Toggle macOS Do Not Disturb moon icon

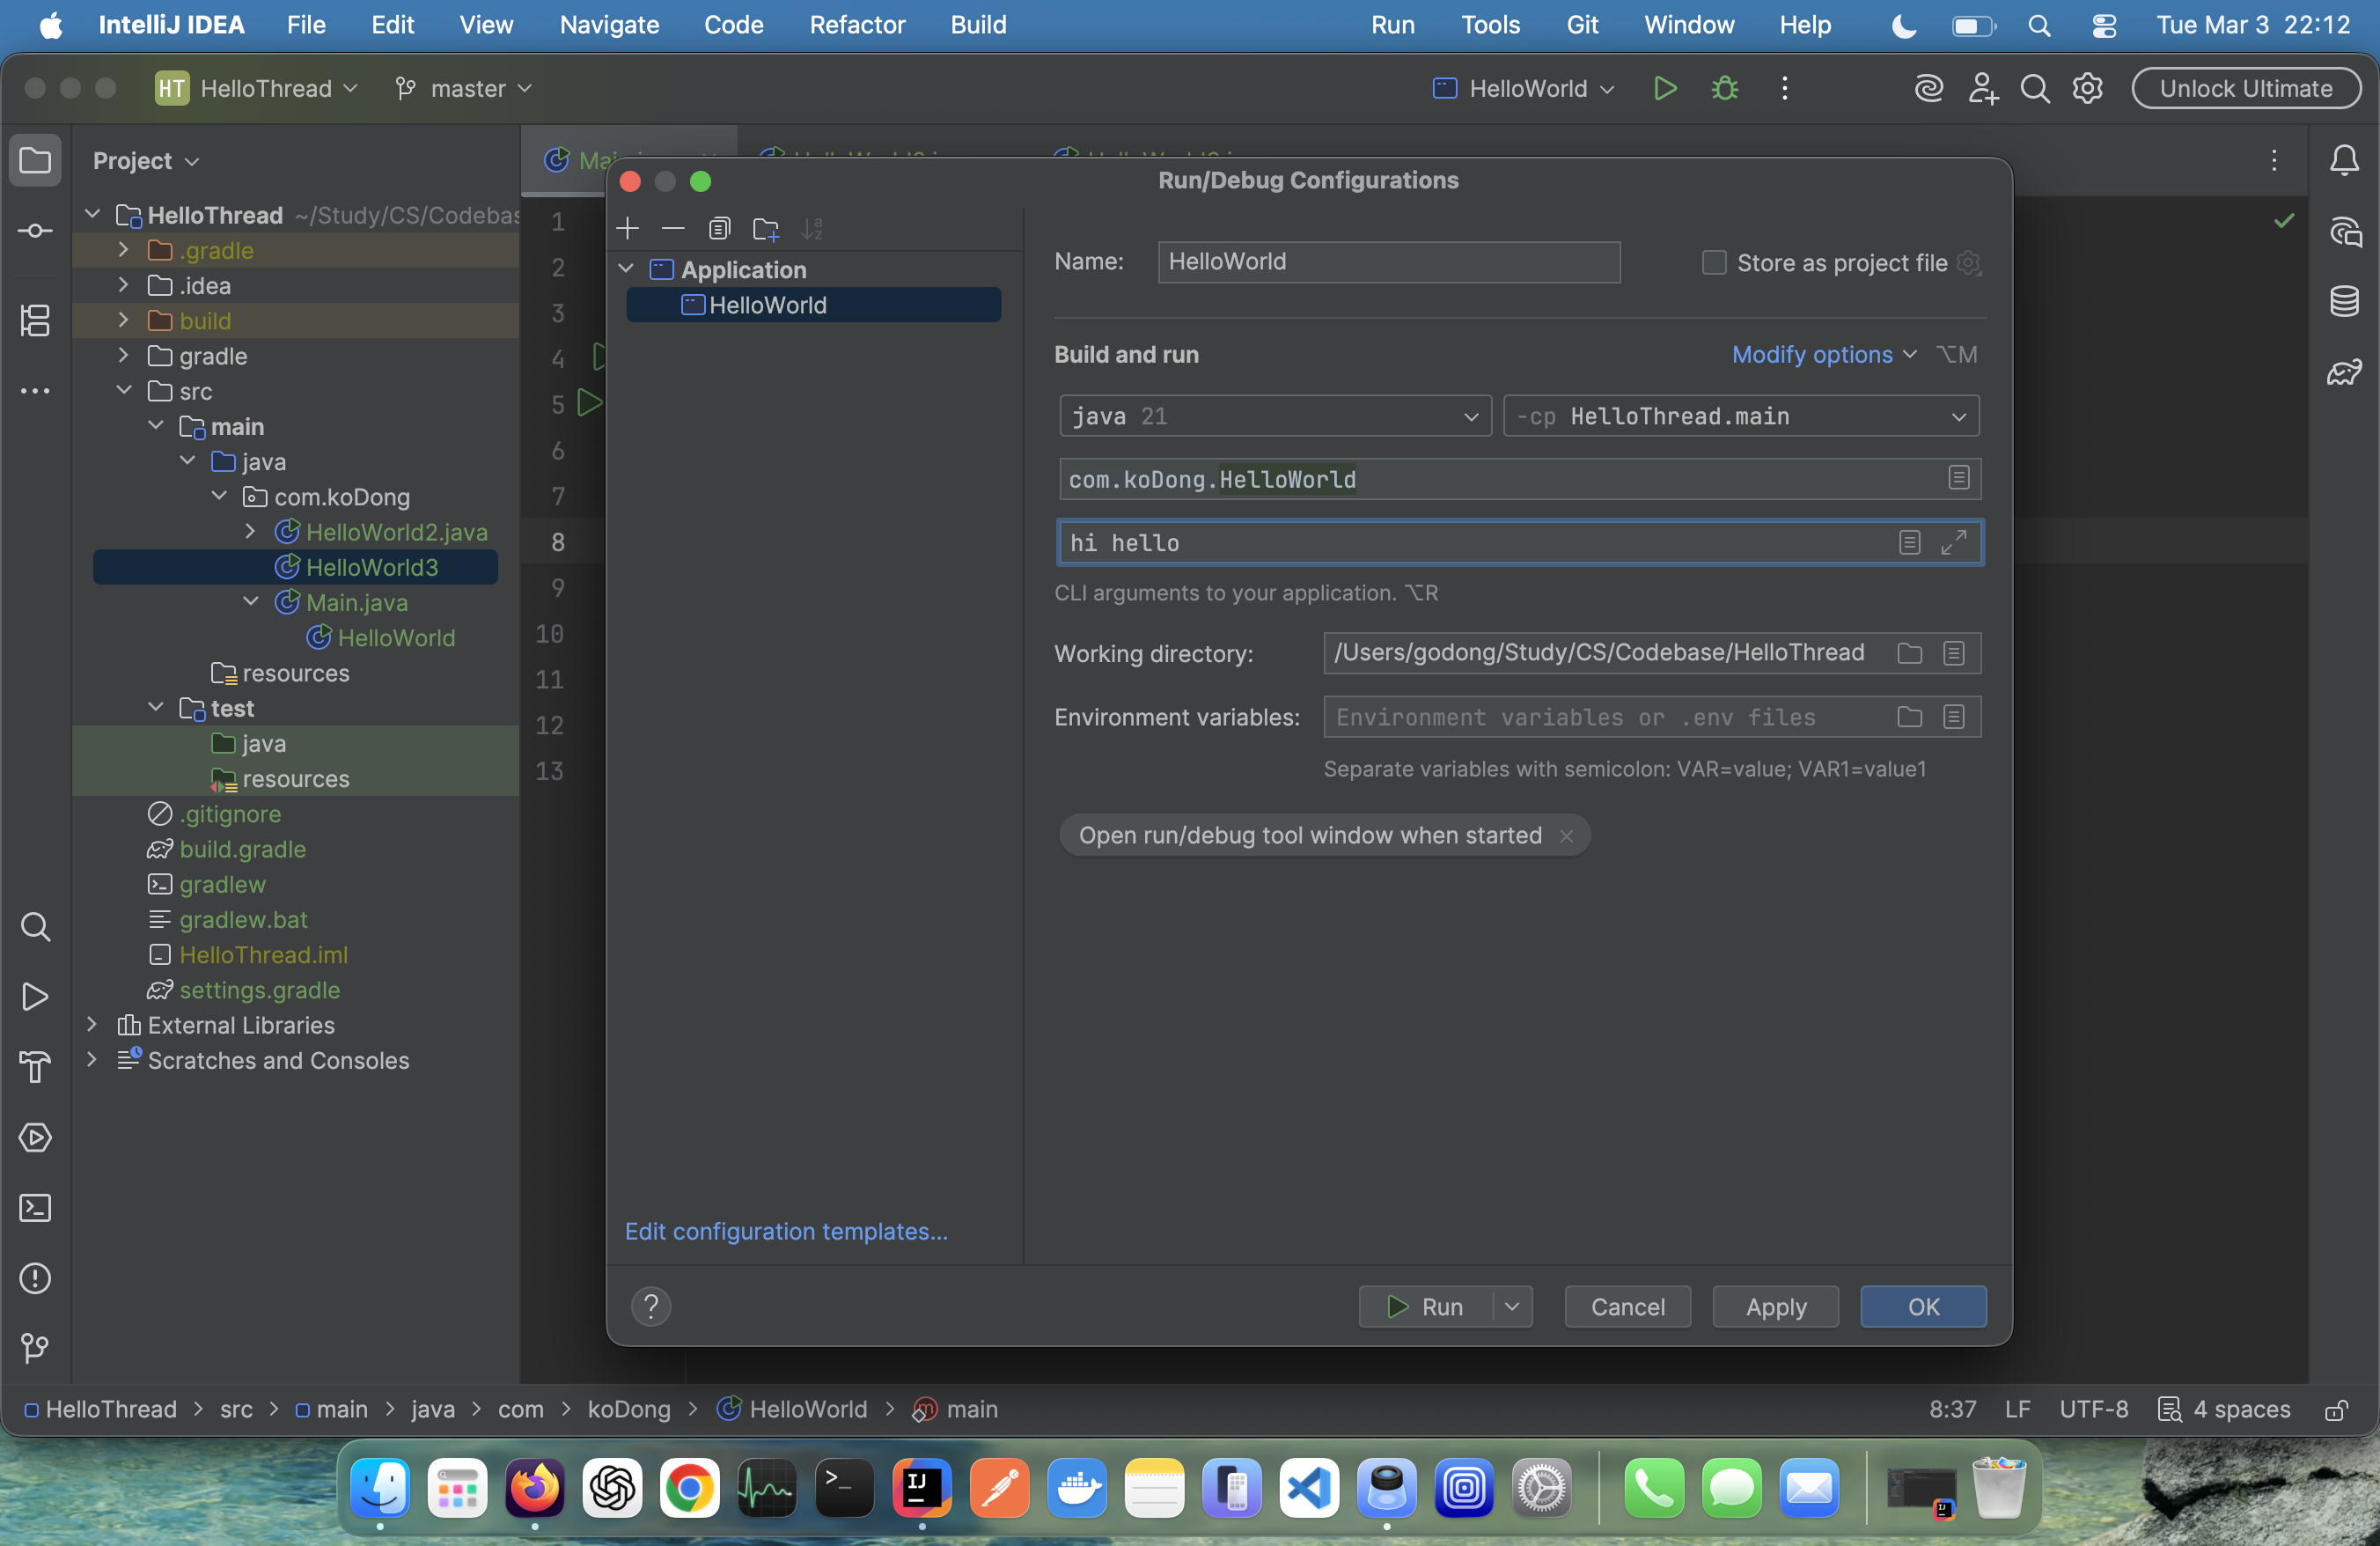click(1903, 26)
